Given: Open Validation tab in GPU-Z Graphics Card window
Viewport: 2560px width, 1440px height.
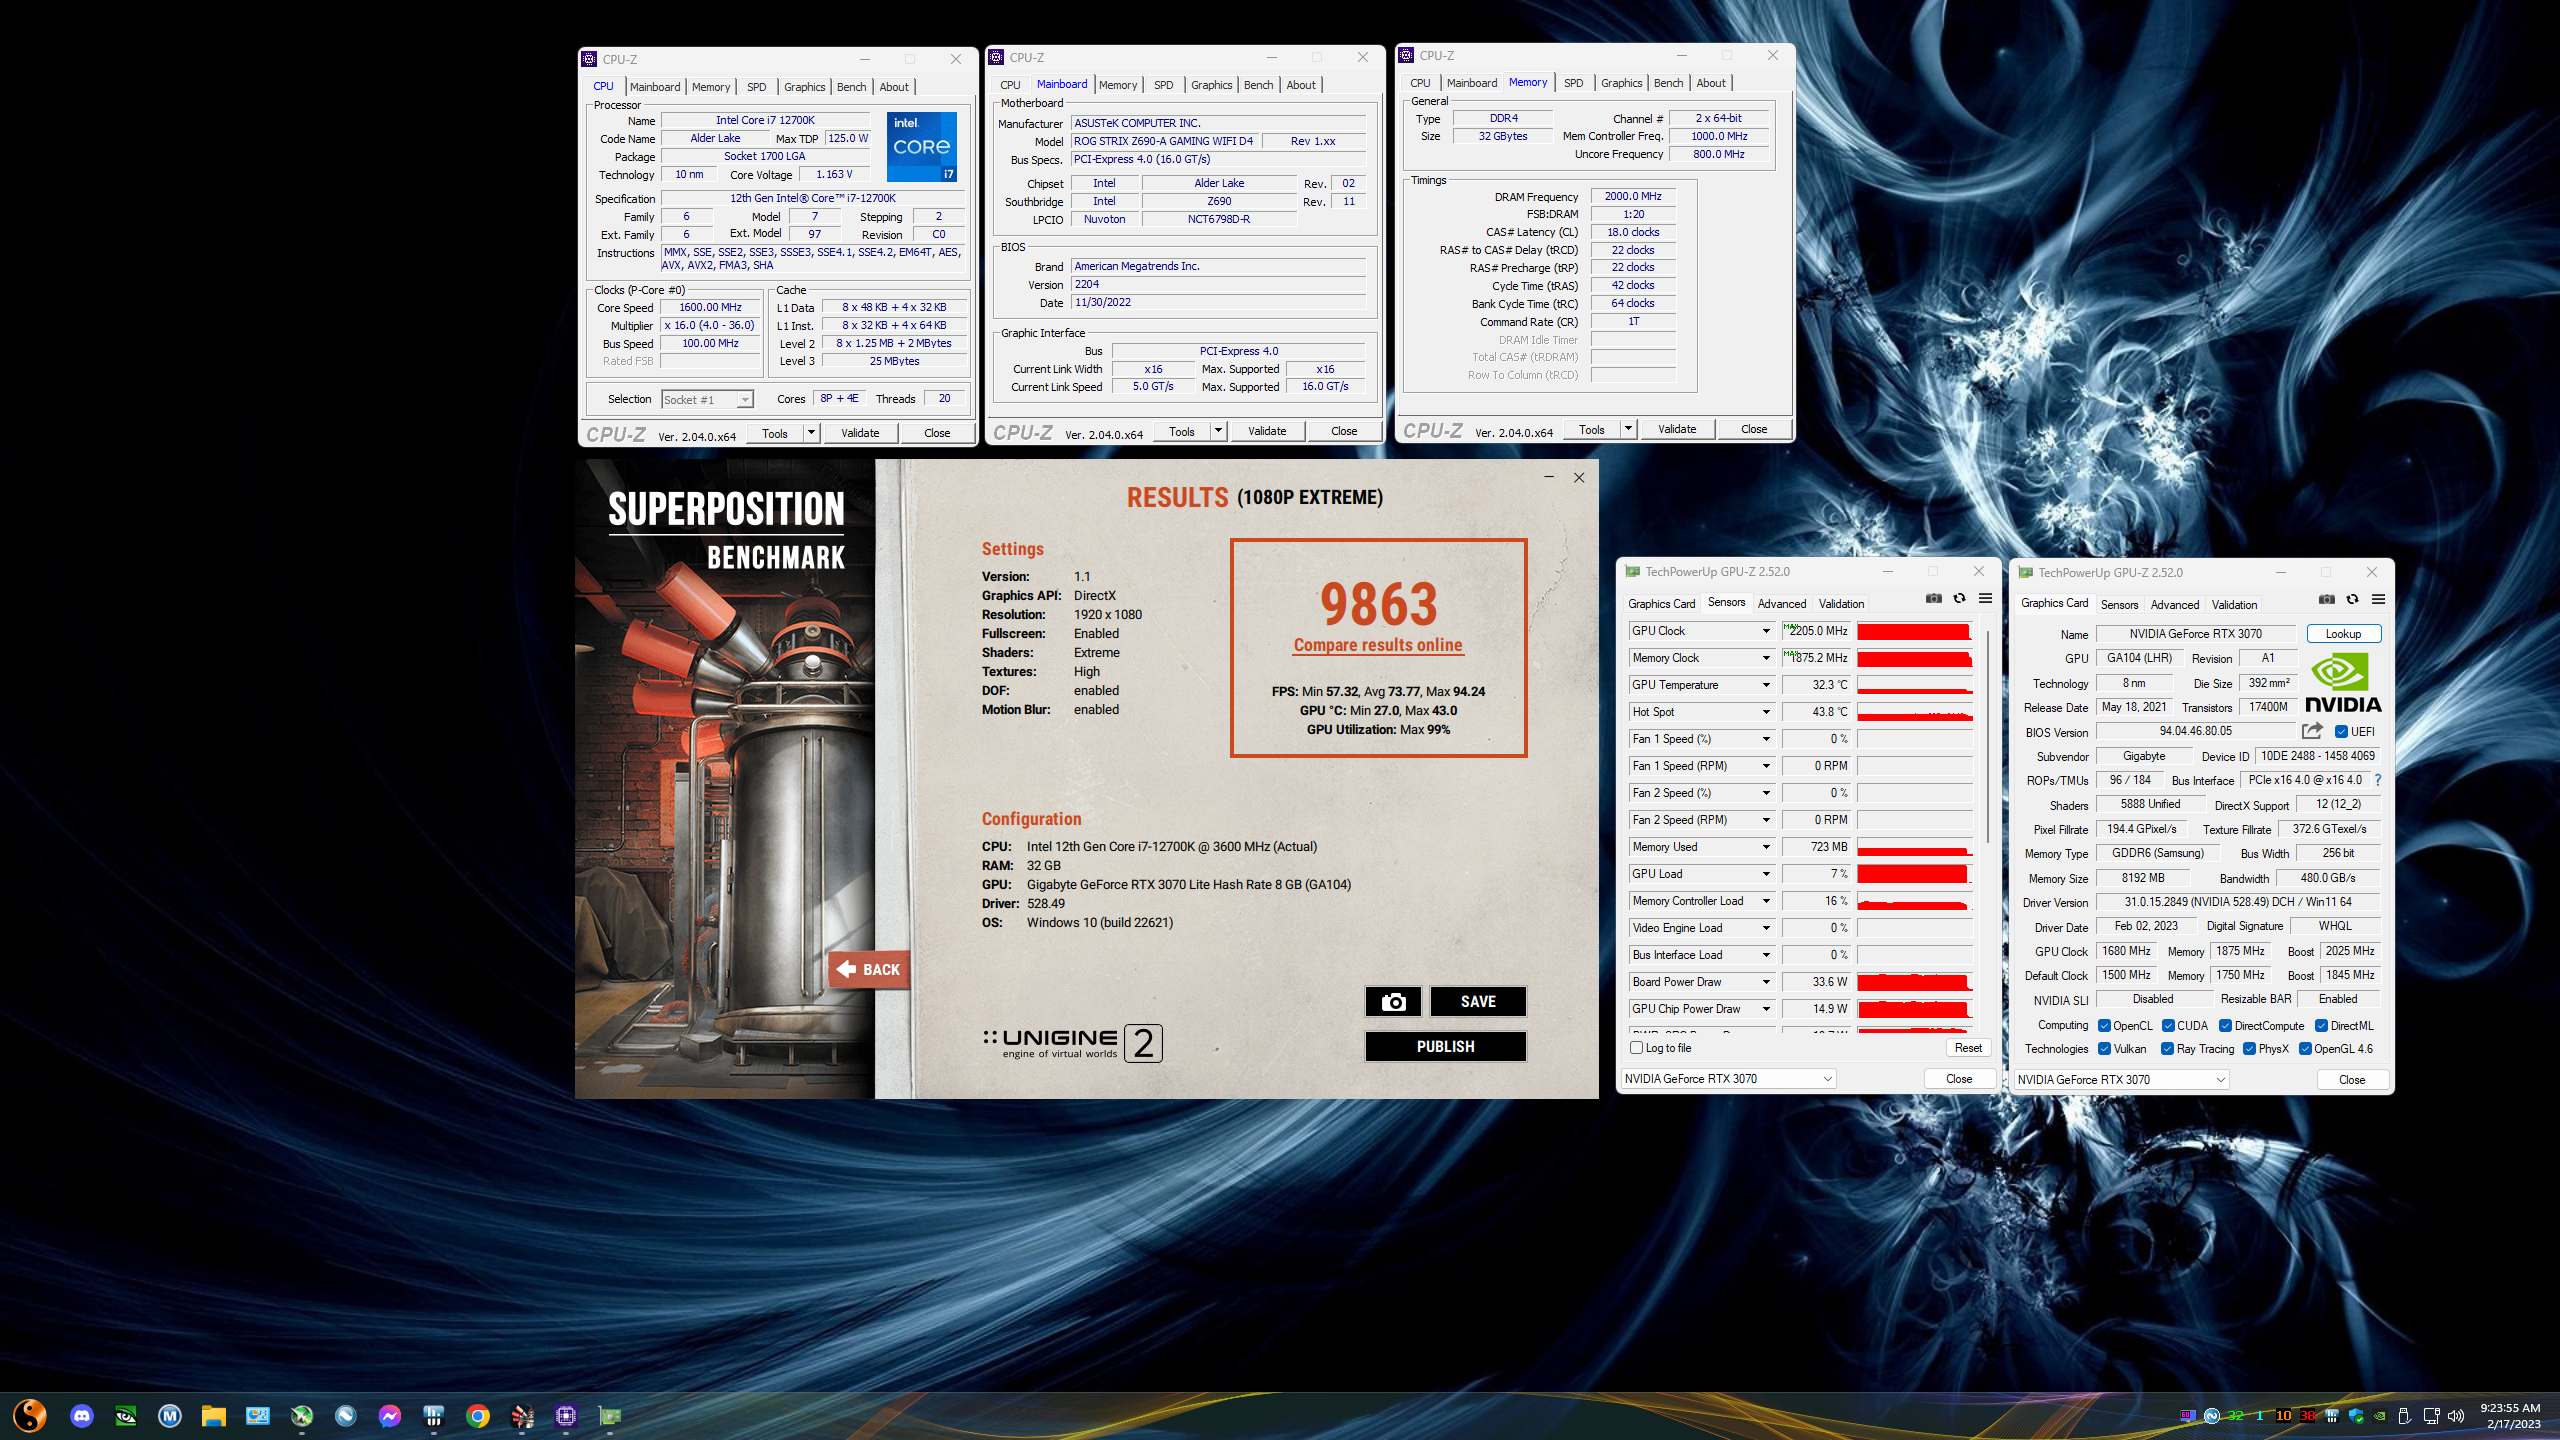Looking at the screenshot, I should (x=2234, y=605).
